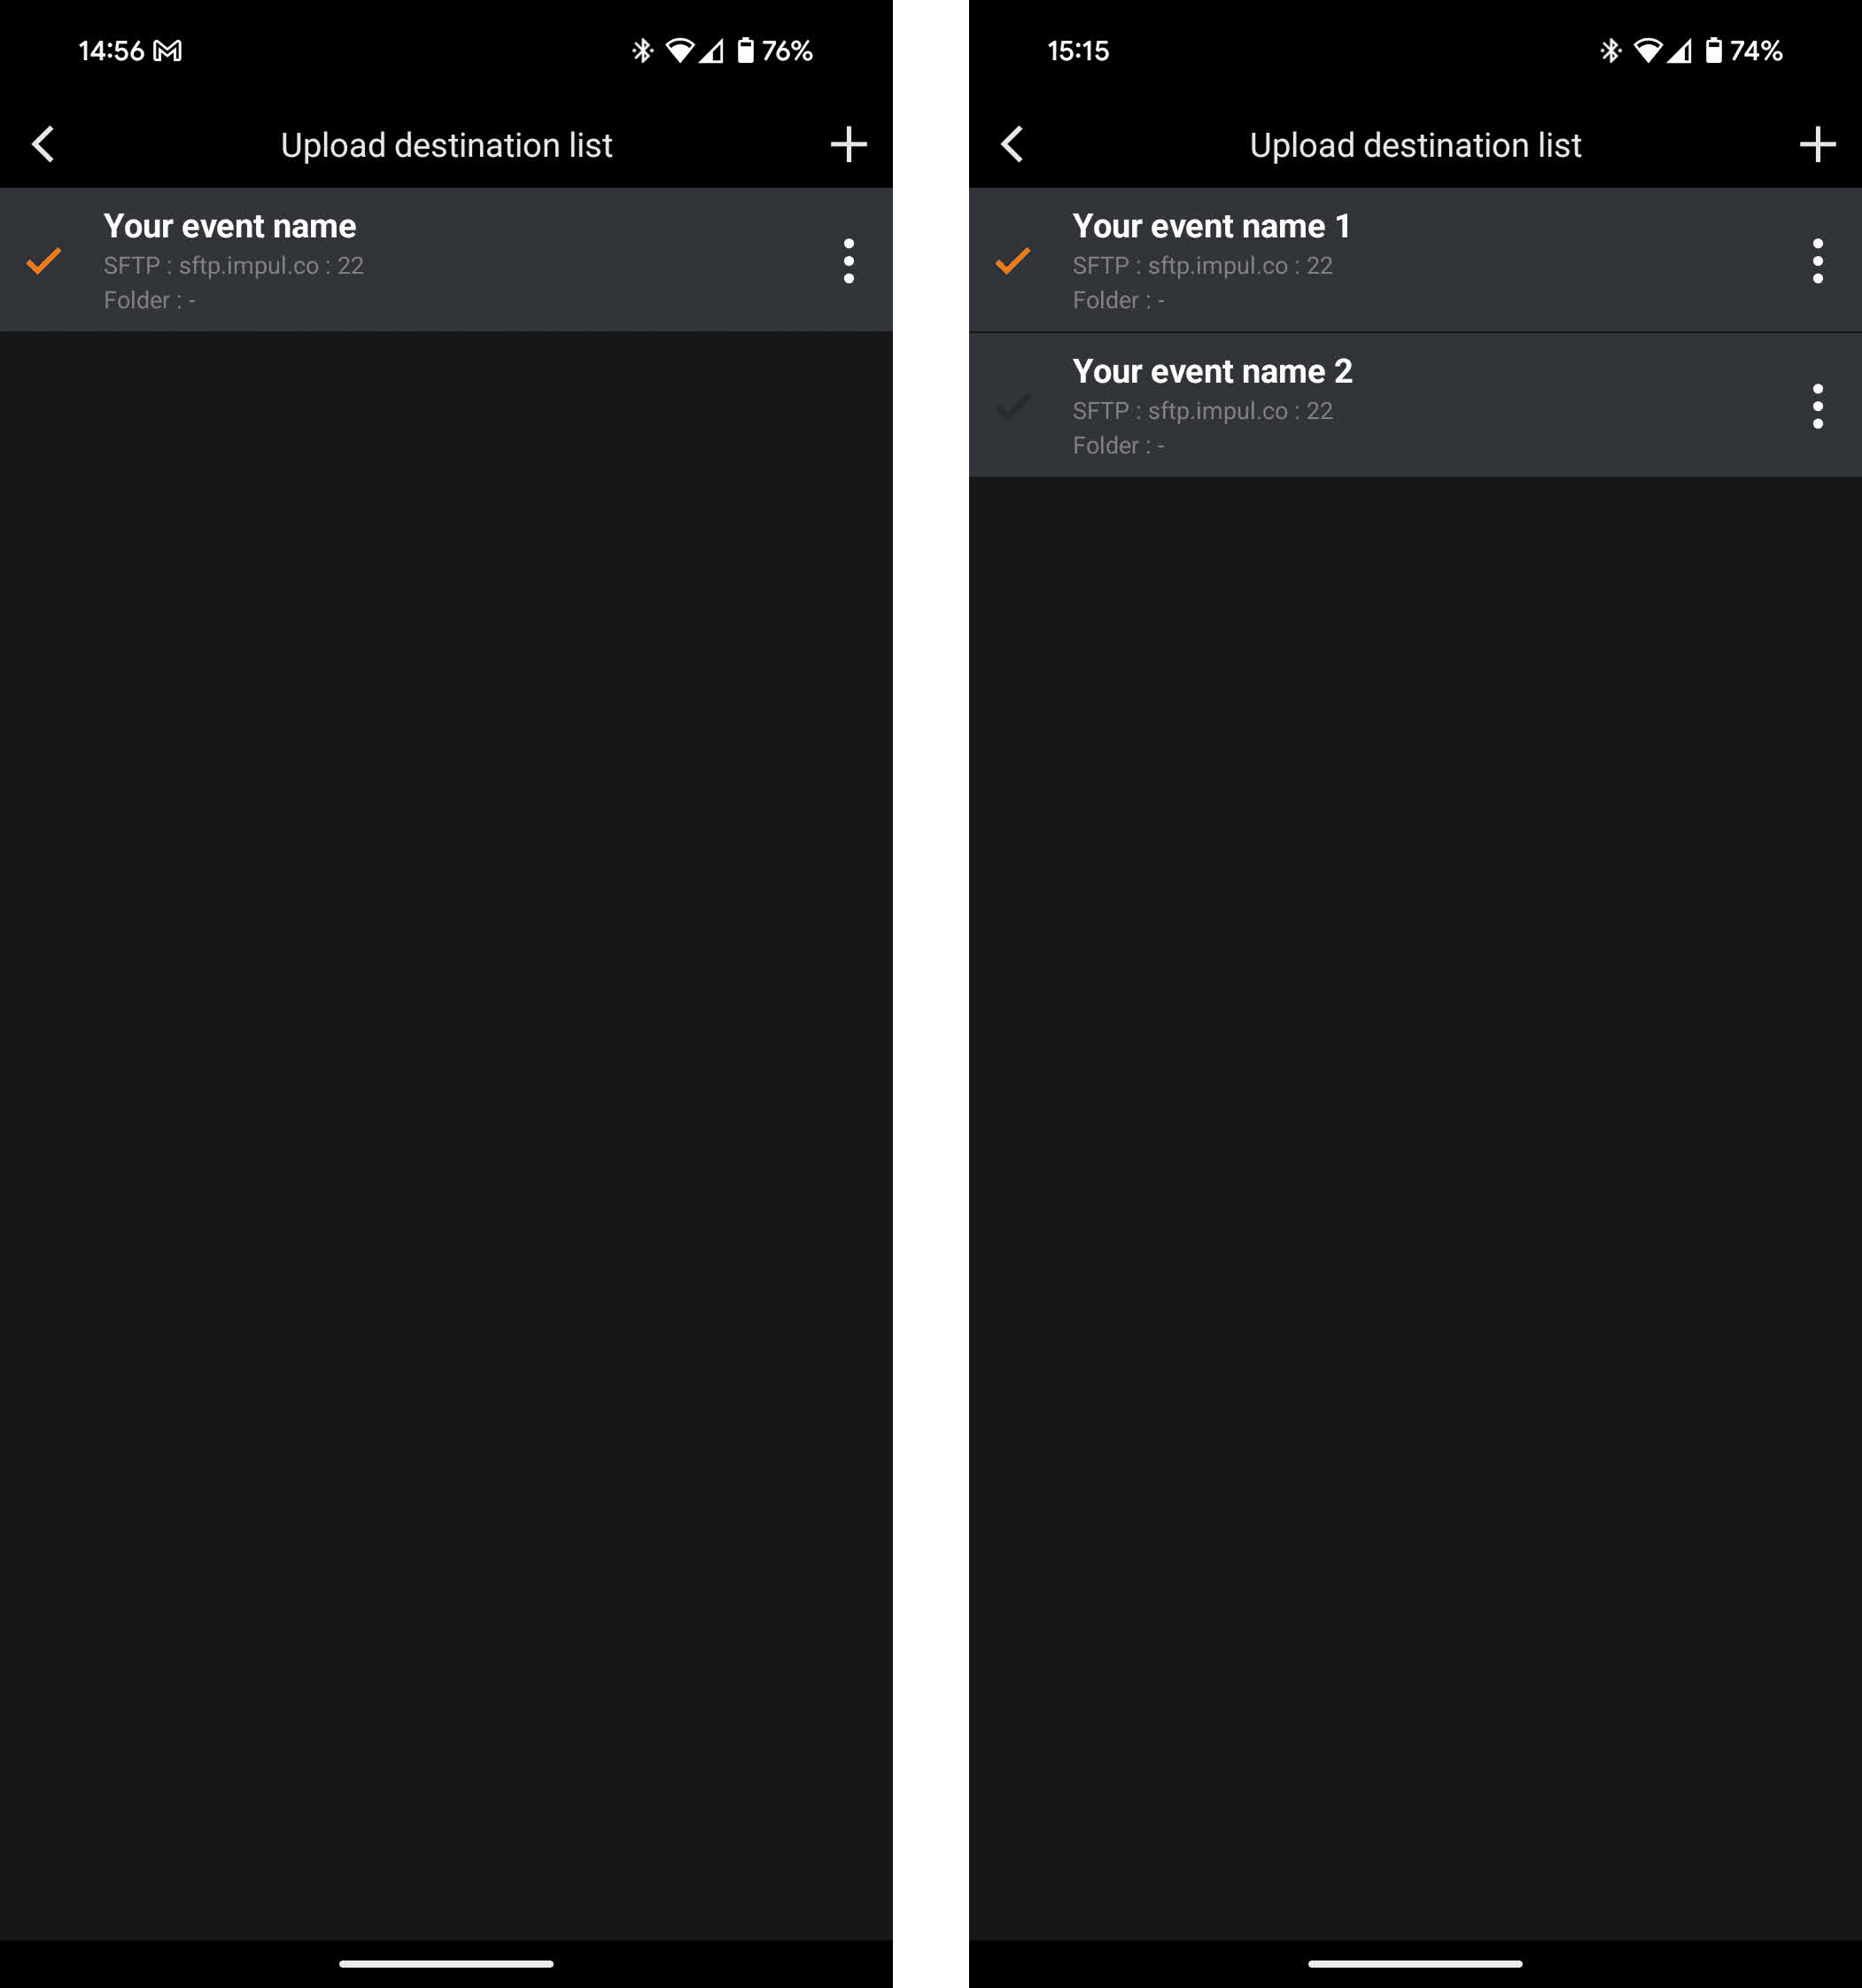1862x1988 pixels.
Task: Open three-dot menu for 'Your event name 1'
Action: [1817, 261]
